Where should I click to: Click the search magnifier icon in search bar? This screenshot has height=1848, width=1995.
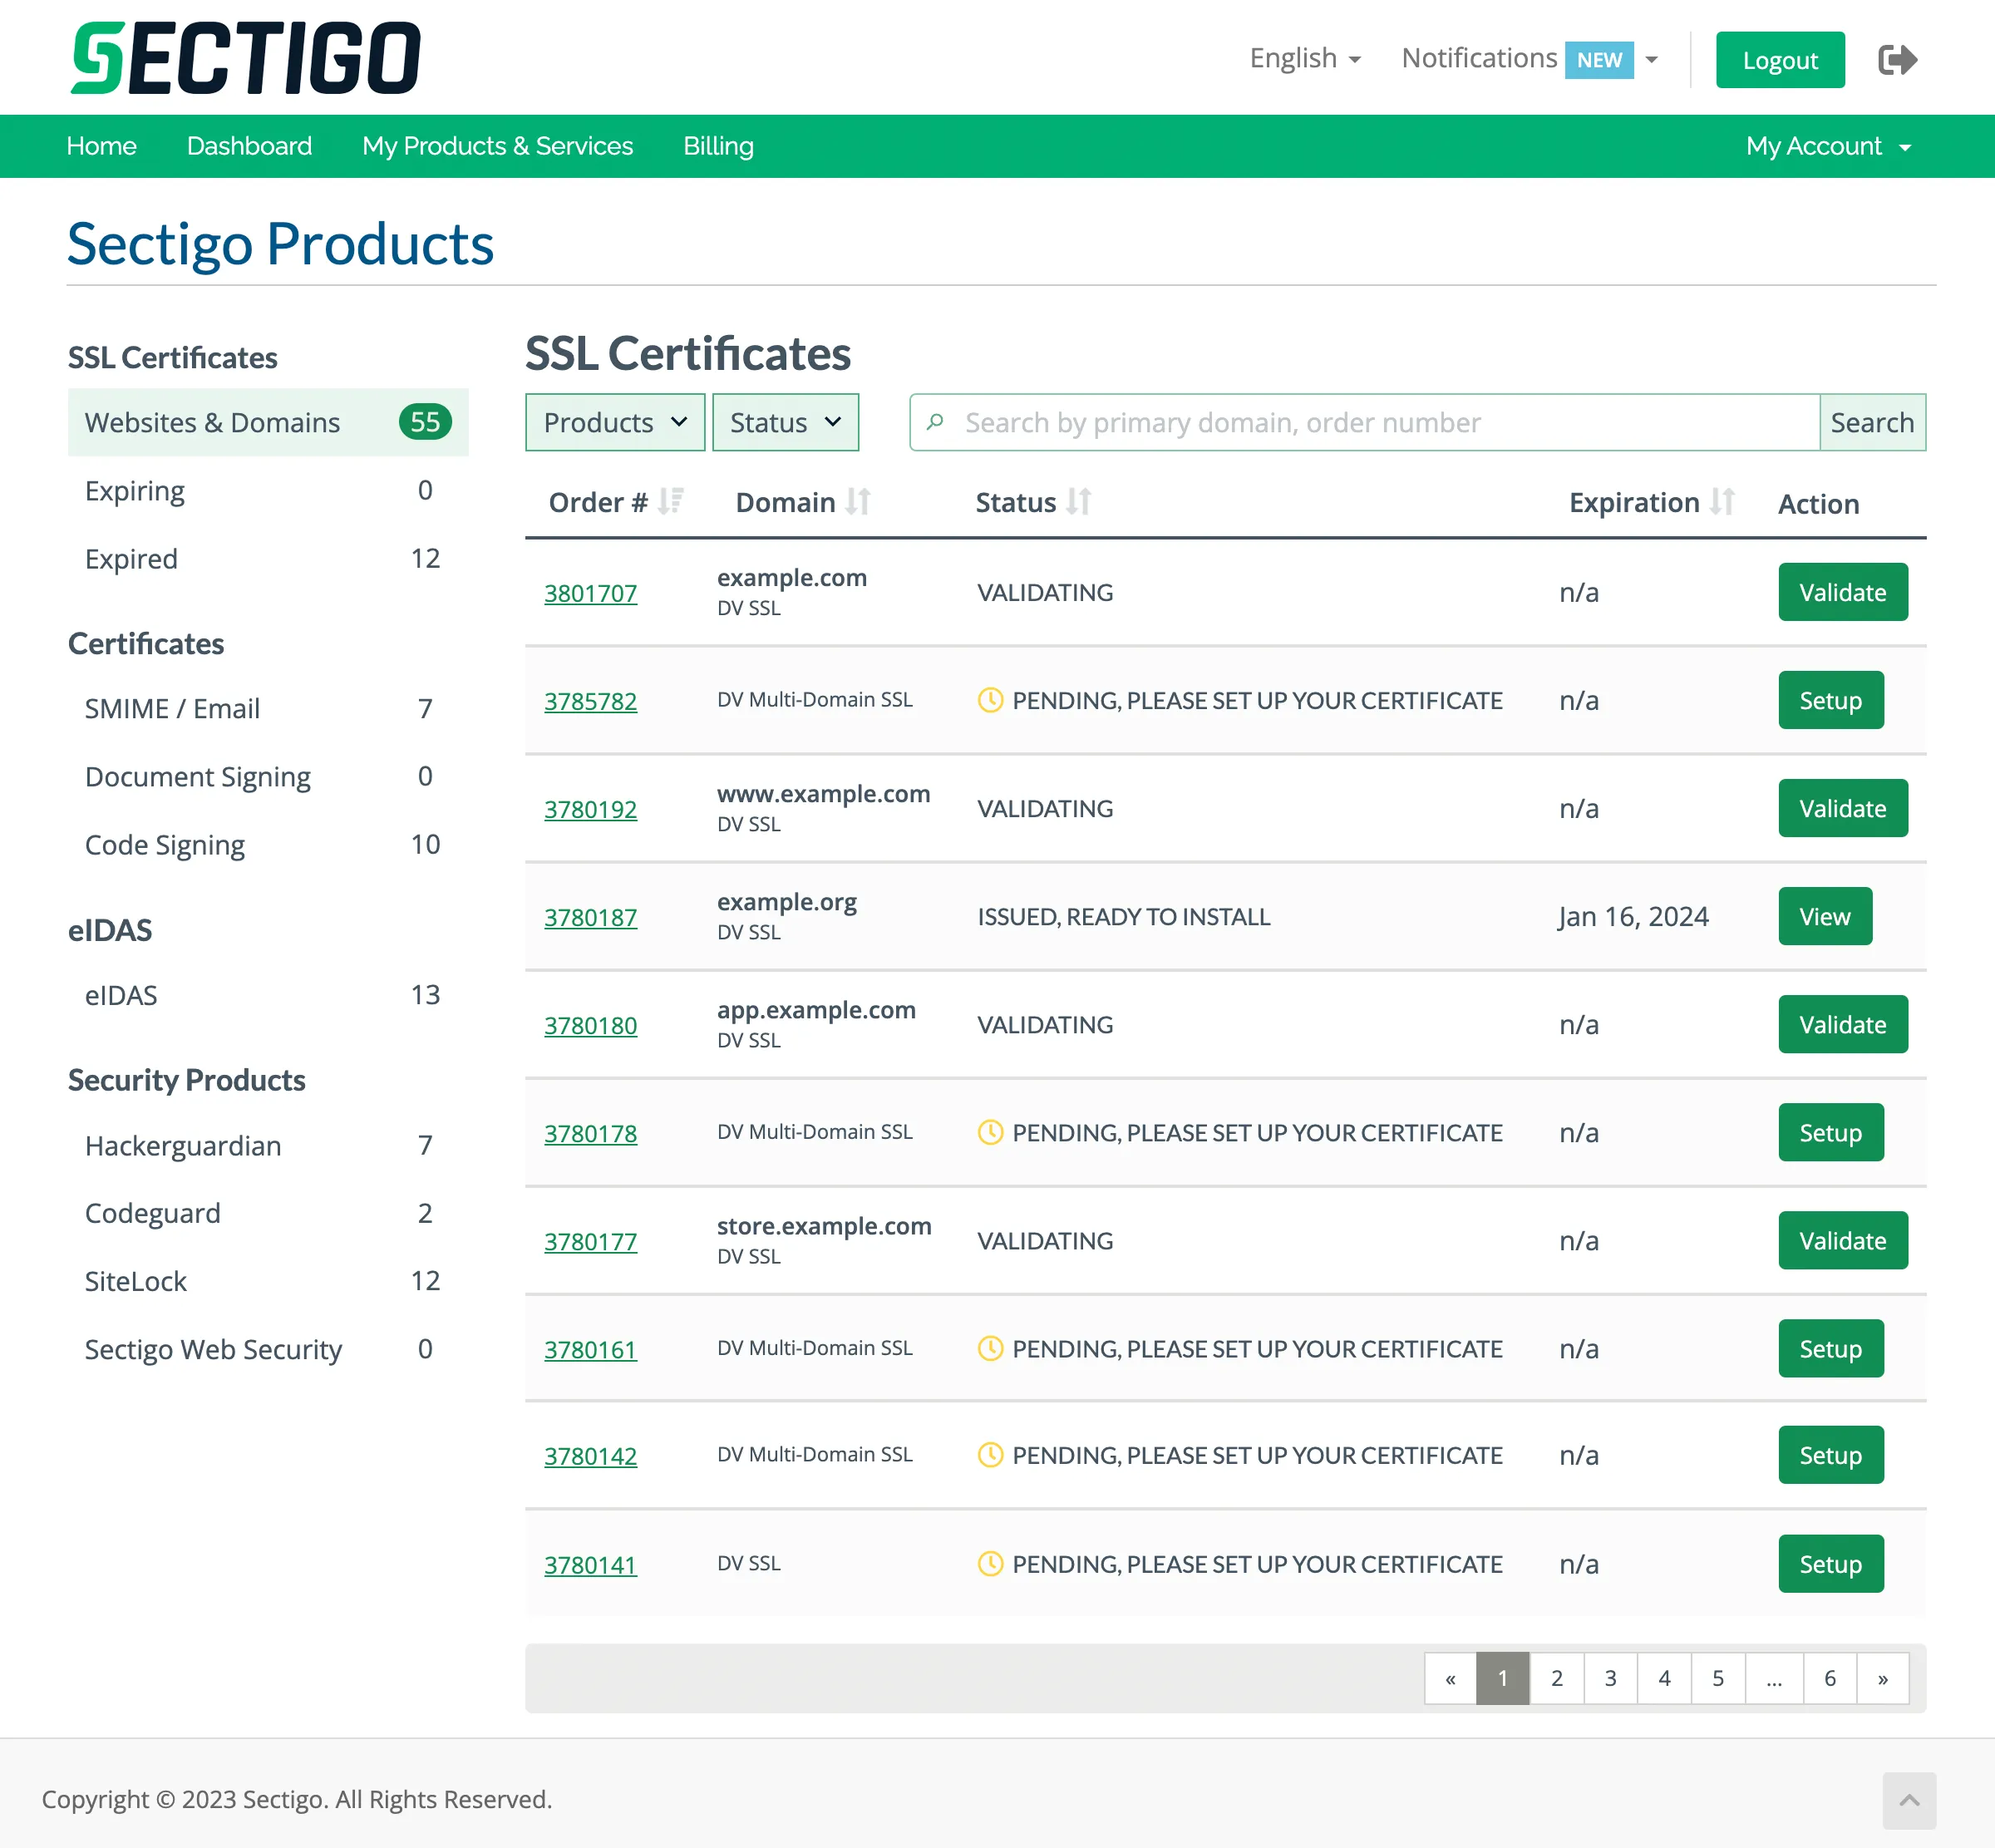point(936,422)
